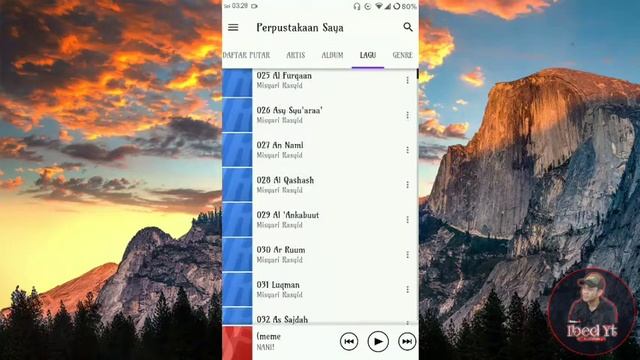Image resolution: width=640 pixels, height=360 pixels.
Task: Skip to next track
Action: coord(407,342)
